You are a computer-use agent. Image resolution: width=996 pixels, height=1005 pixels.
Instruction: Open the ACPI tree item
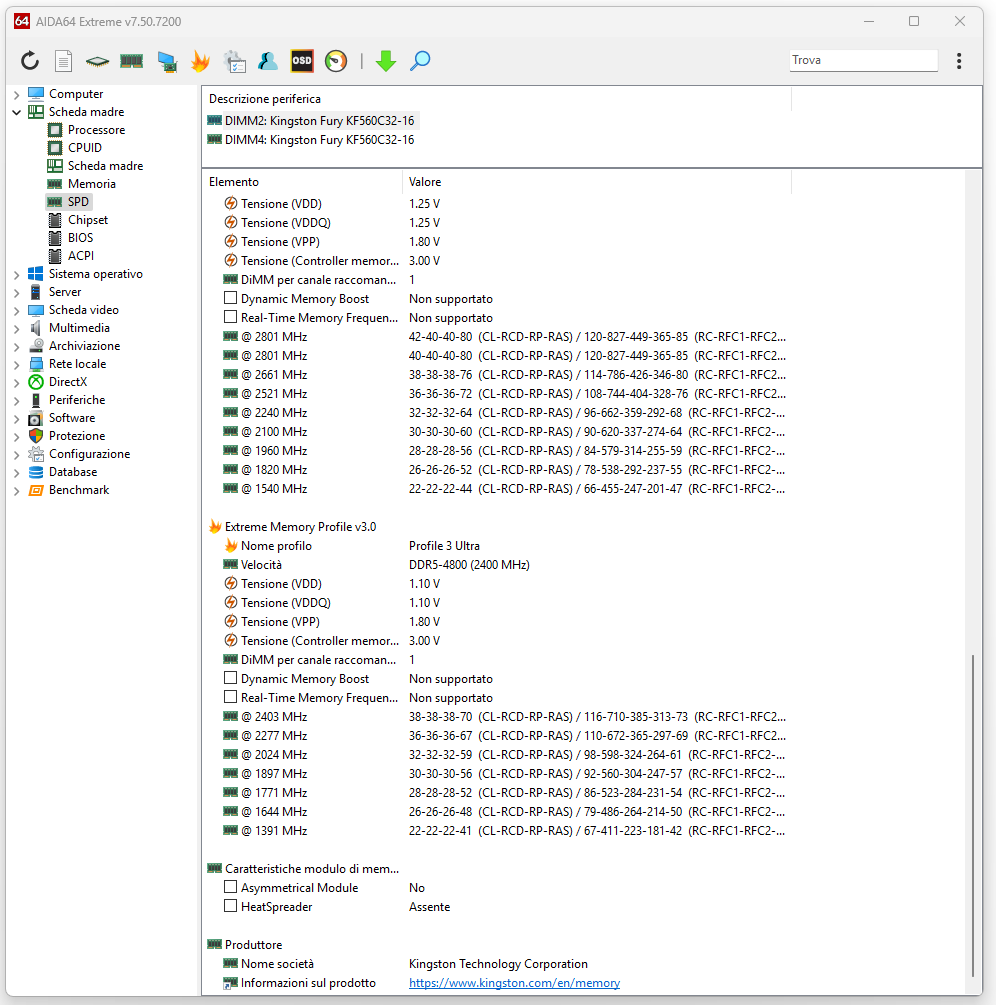tap(81, 256)
